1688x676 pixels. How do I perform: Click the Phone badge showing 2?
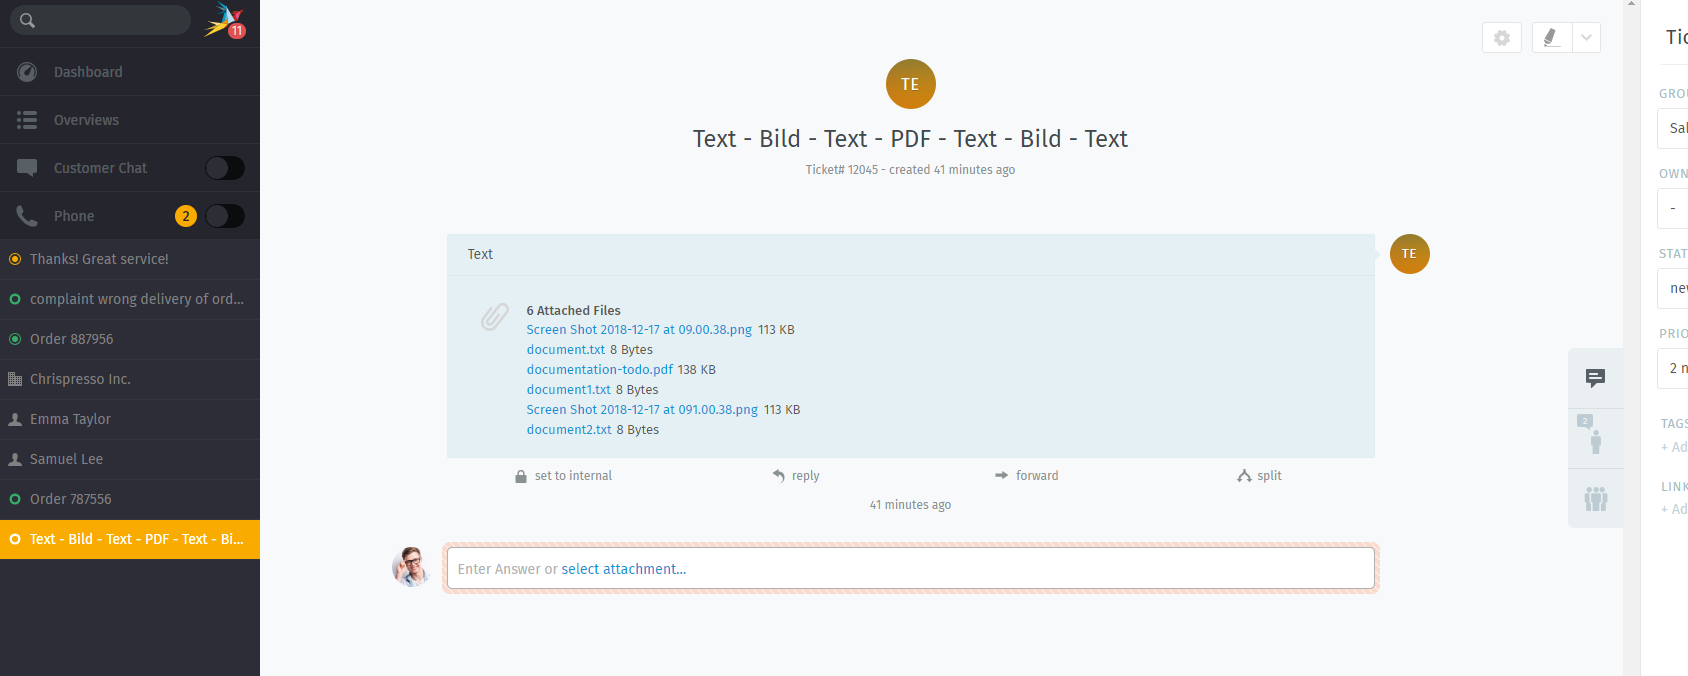186,216
